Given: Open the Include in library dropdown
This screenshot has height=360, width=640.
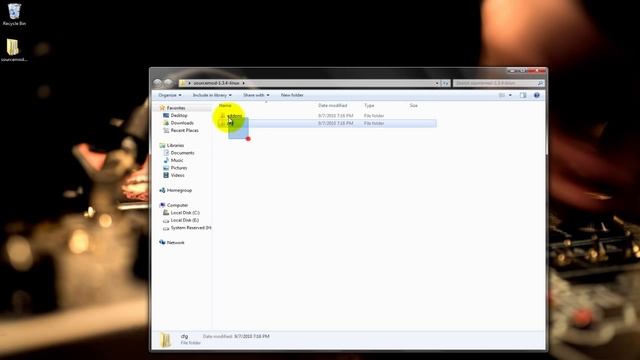Looking at the screenshot, I should (212, 95).
